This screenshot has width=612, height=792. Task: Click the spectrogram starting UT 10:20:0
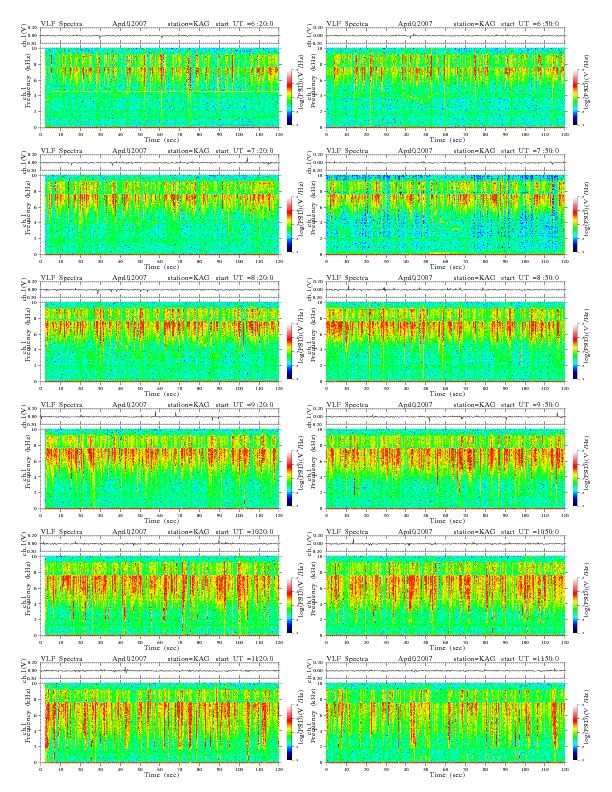160,596
